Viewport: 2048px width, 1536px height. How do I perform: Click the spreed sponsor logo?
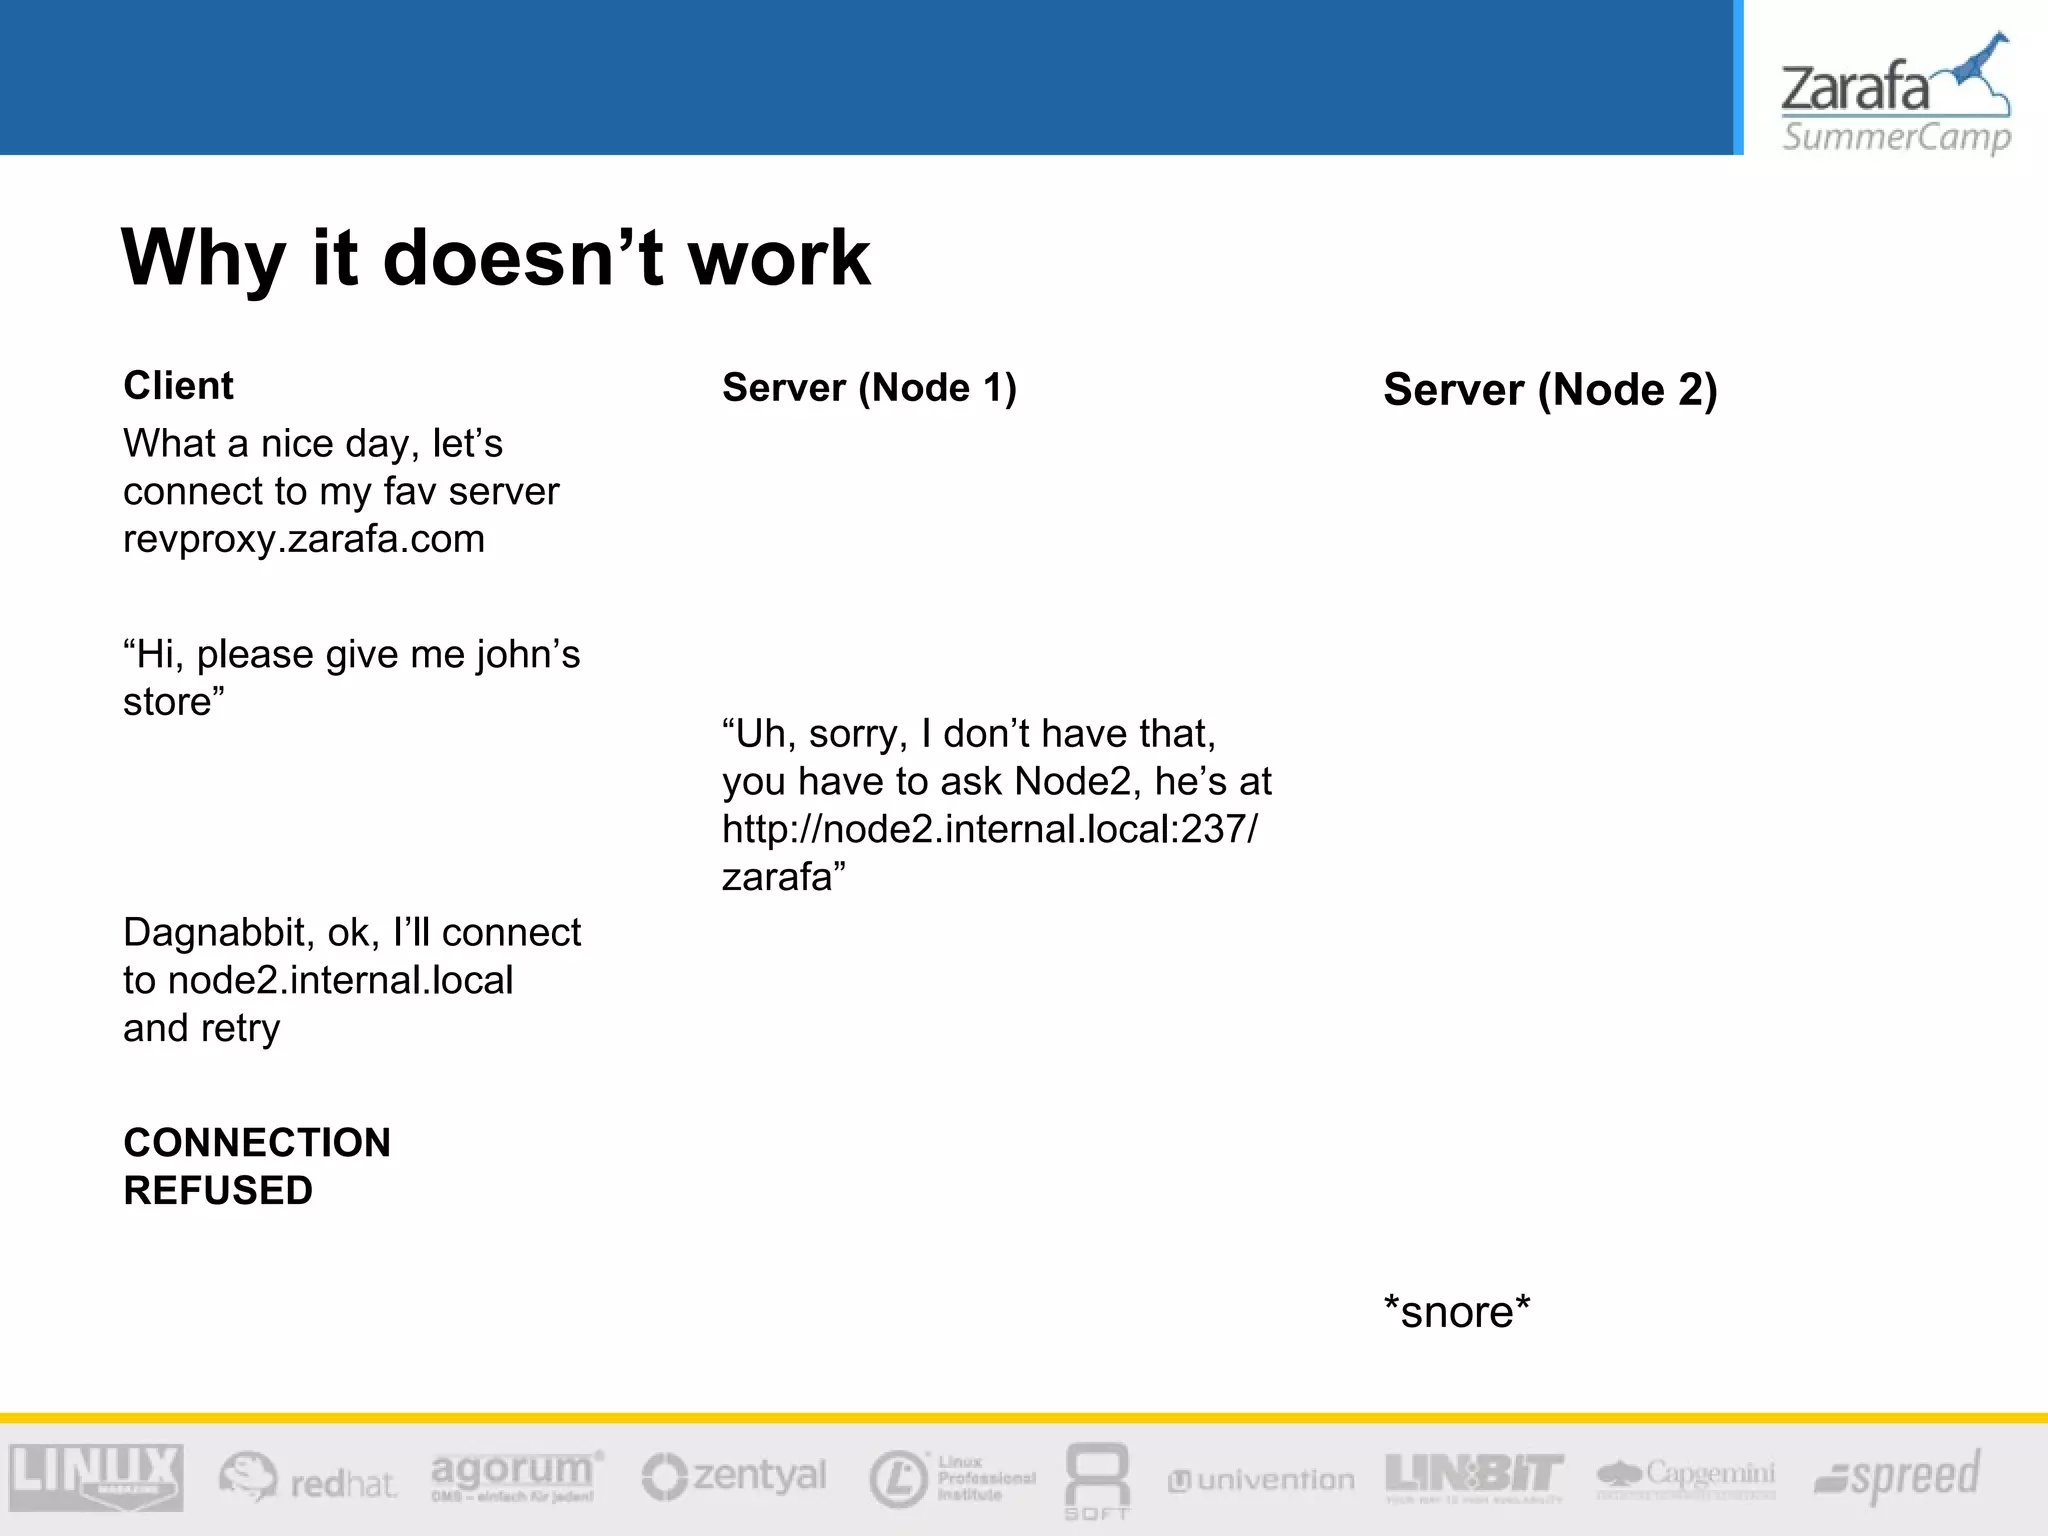coord(1897,1476)
